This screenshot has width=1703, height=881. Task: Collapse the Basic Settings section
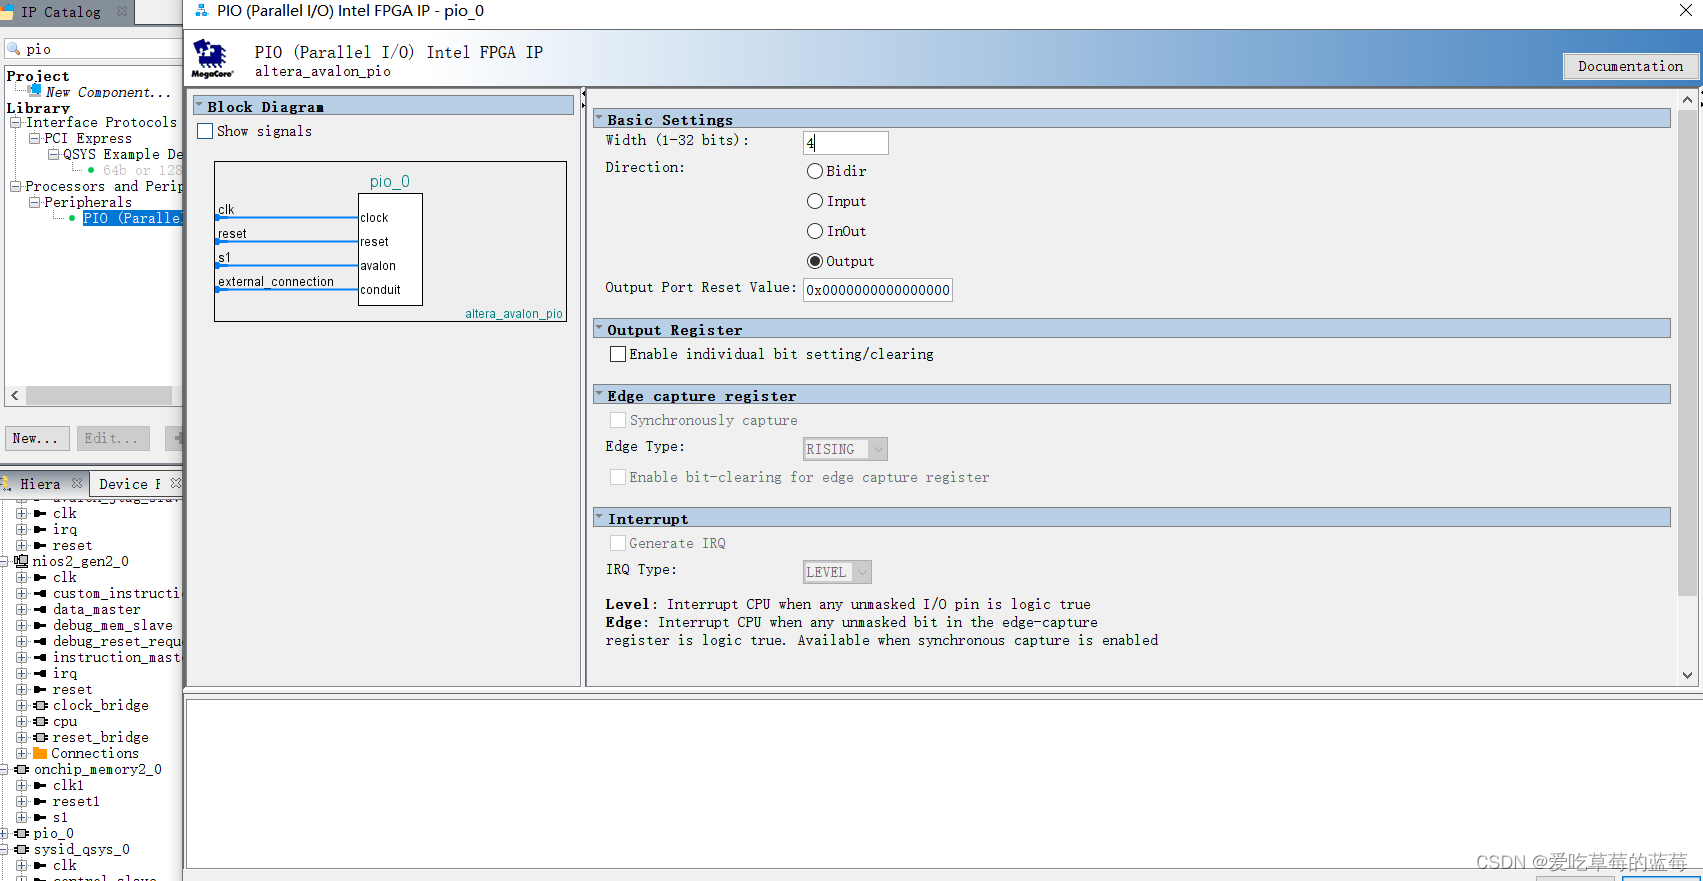[x=599, y=119]
